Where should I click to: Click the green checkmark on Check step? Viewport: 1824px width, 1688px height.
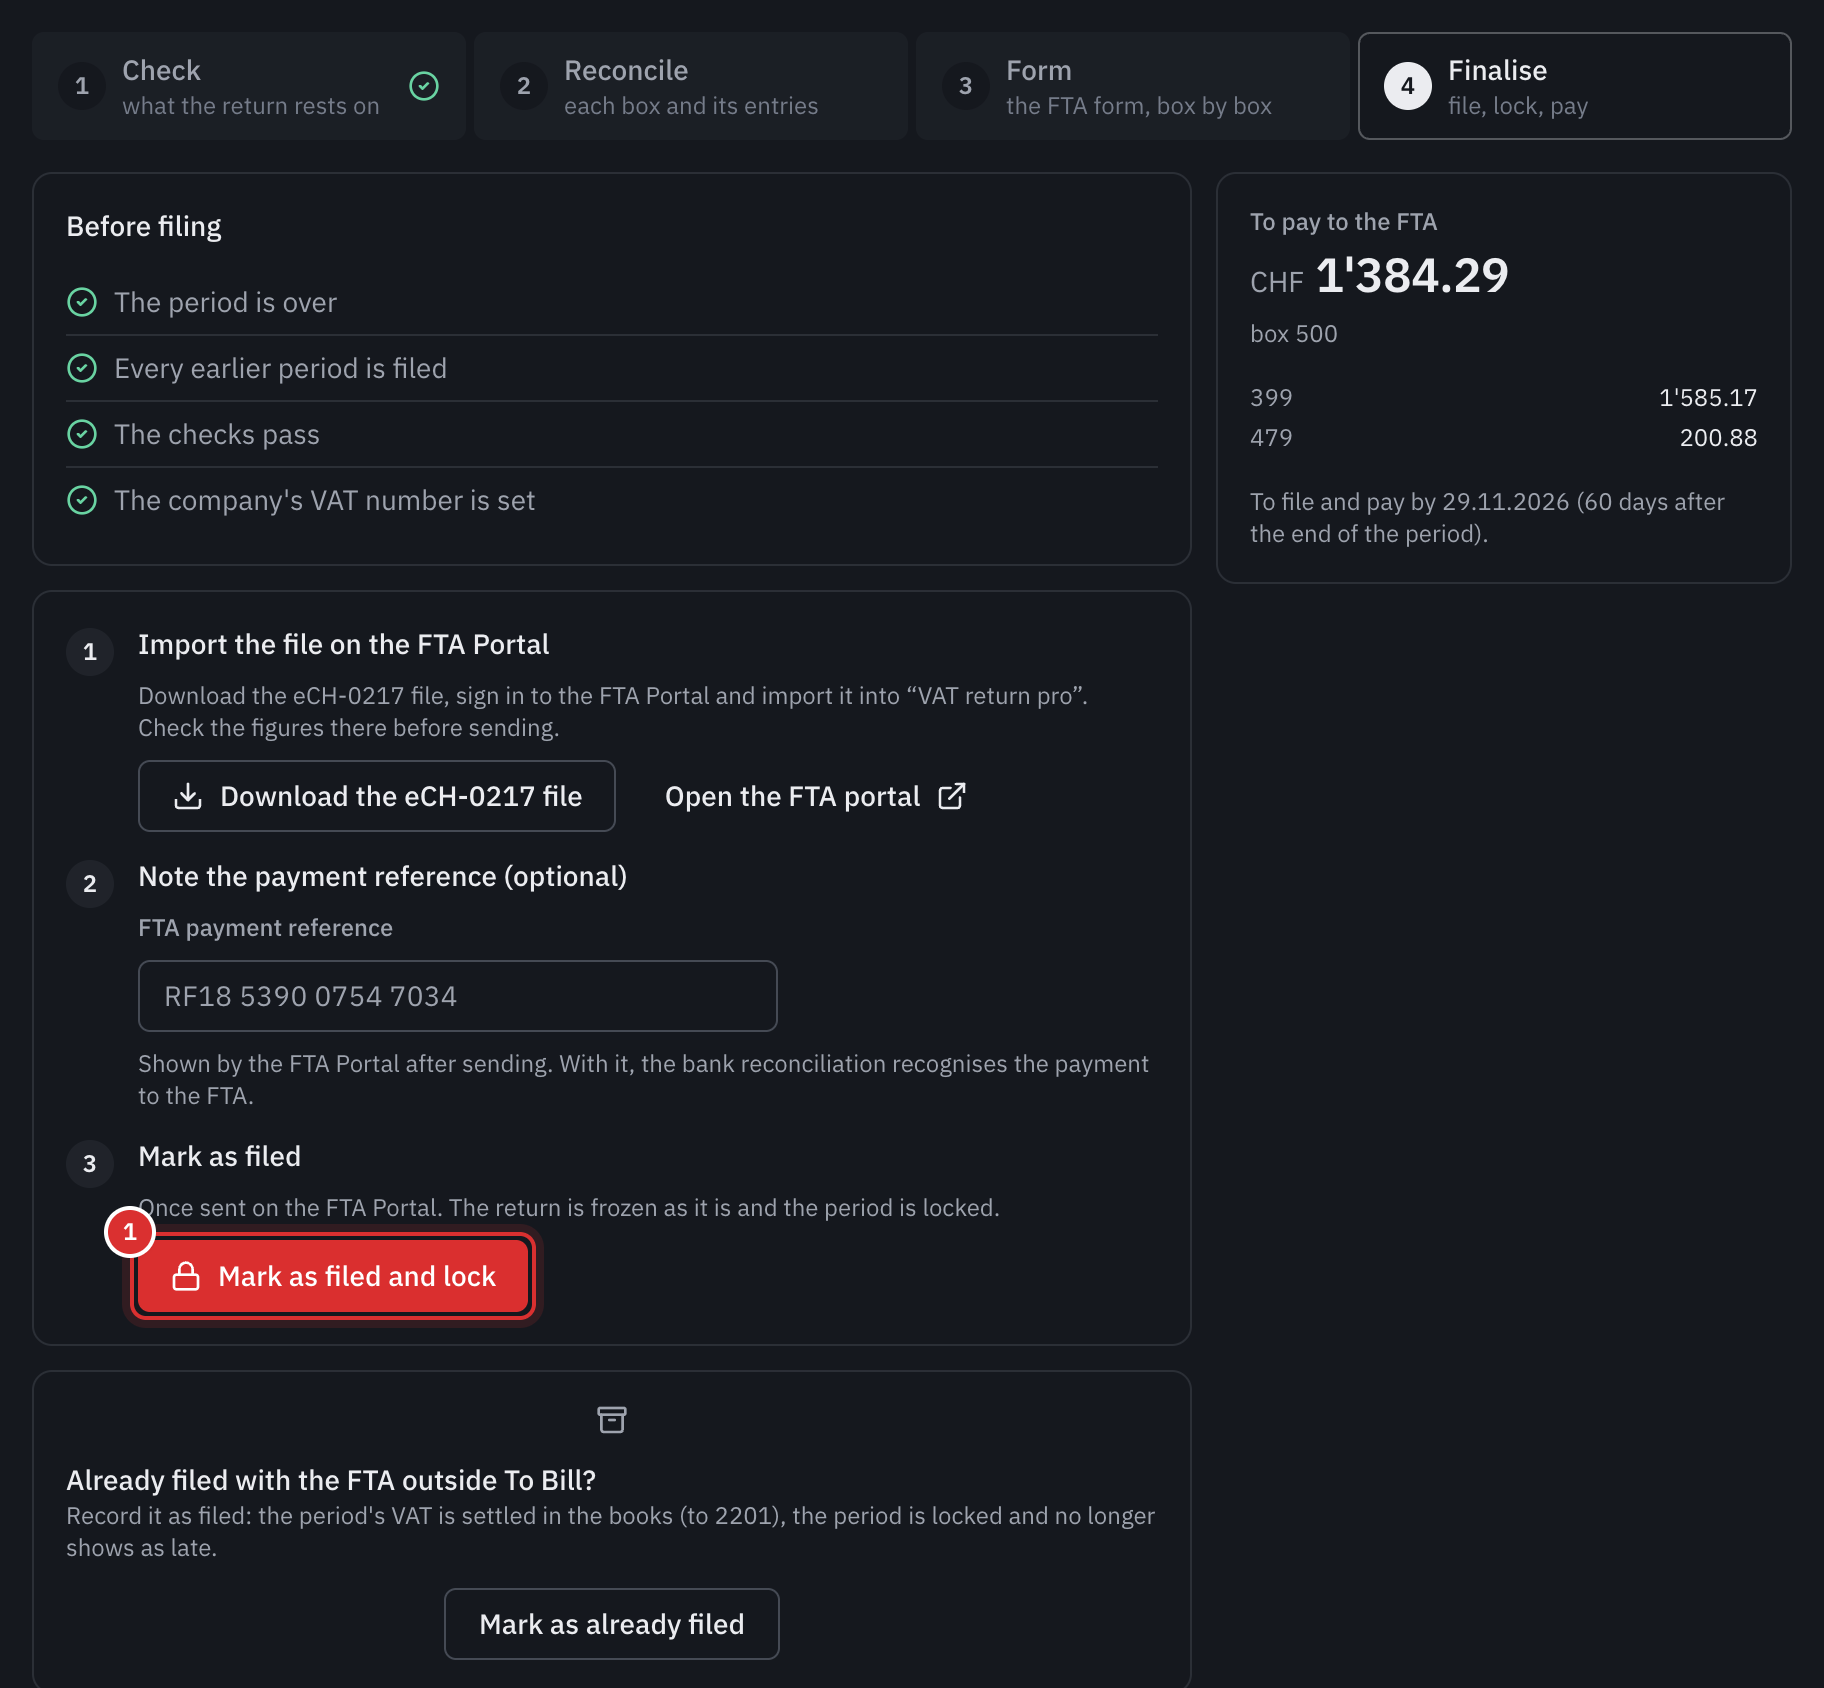[x=424, y=86]
